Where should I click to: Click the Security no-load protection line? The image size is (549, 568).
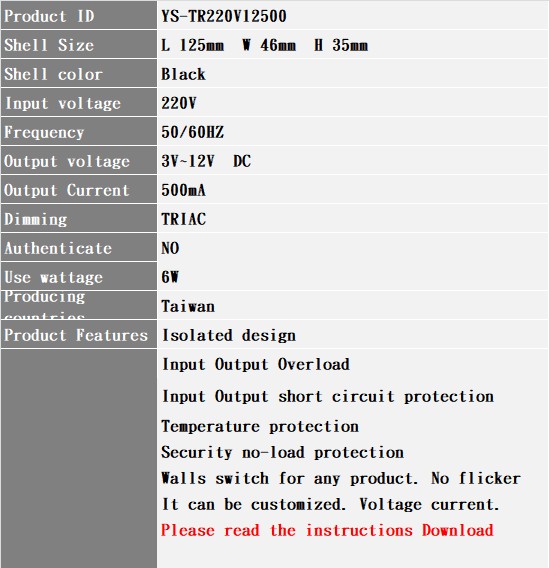click(x=282, y=452)
